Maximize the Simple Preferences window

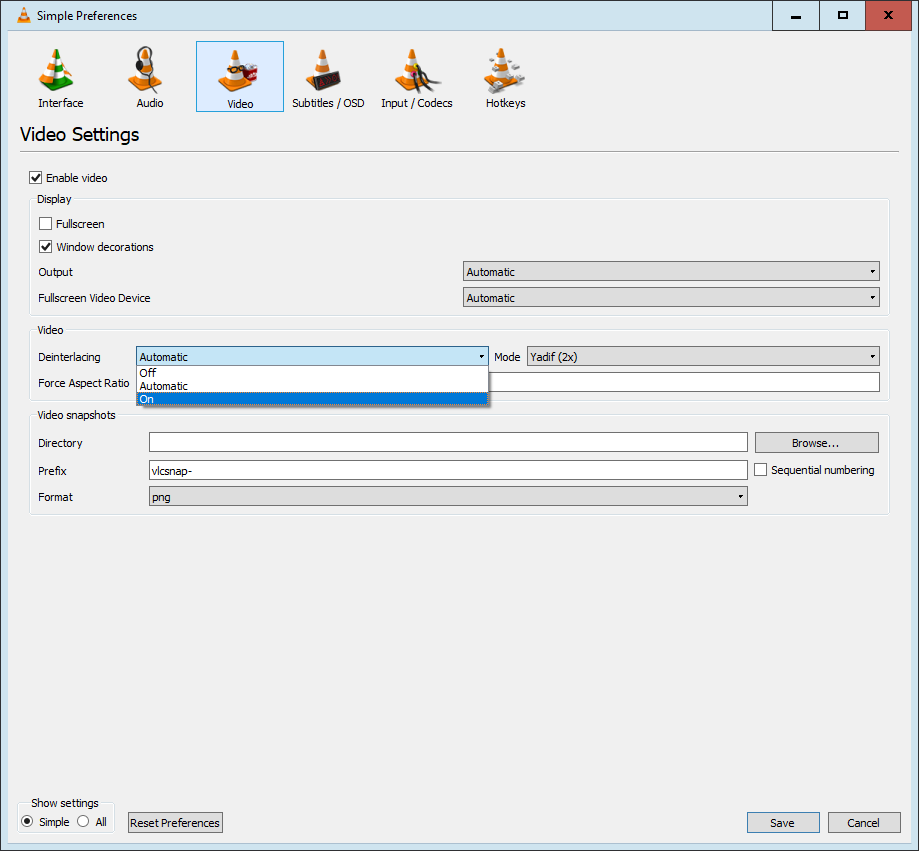click(x=843, y=16)
